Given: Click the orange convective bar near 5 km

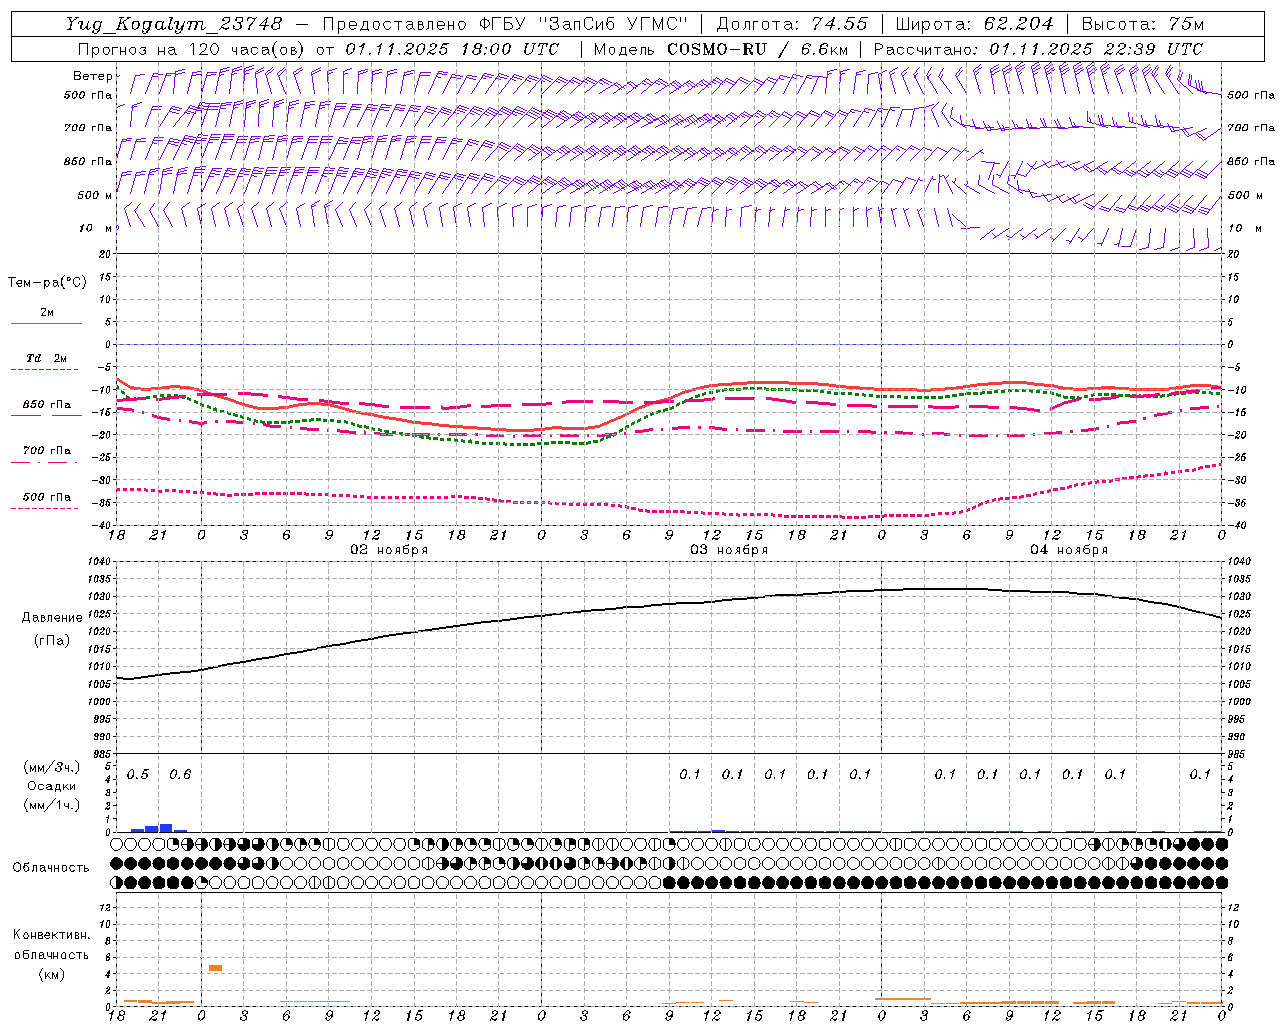Looking at the screenshot, I should pos(215,968).
